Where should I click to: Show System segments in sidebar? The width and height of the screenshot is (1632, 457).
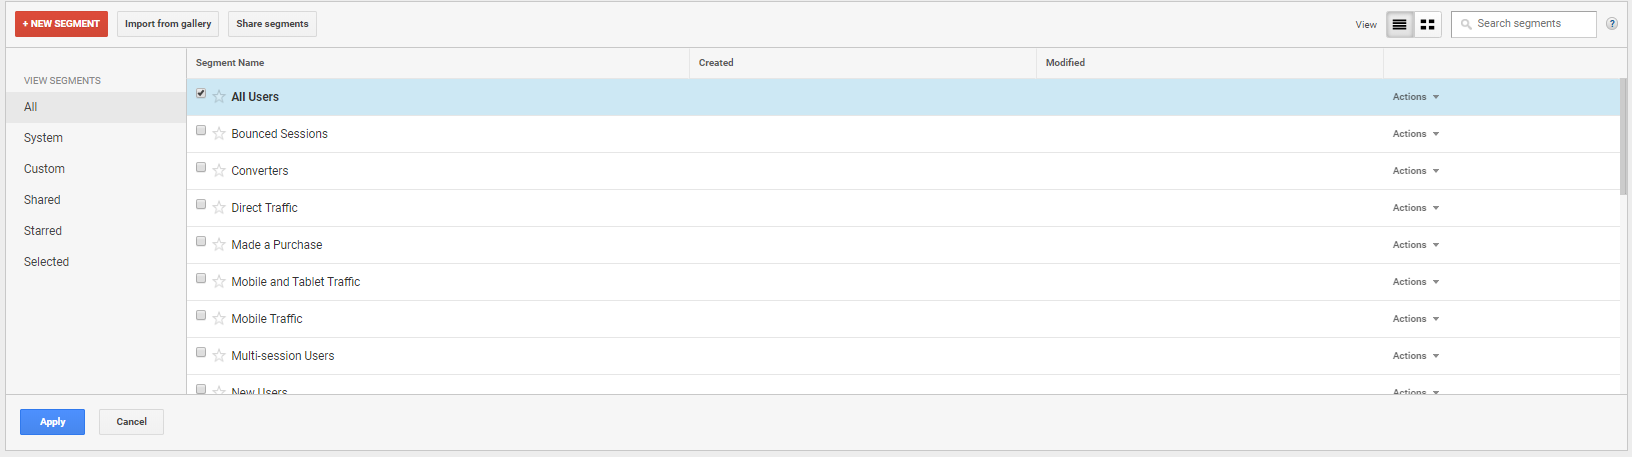[x=43, y=138]
